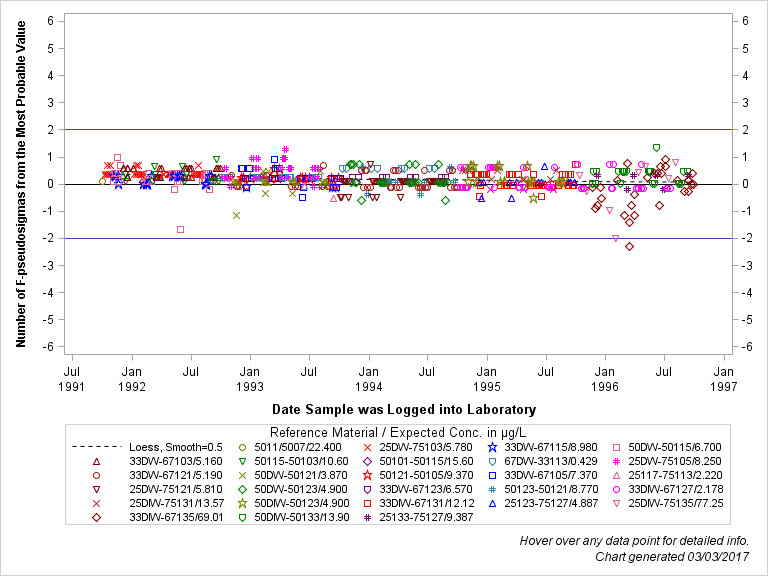Click the pink square outlier near -1.7 in mid-1992
Image resolution: width=768 pixels, height=576 pixels.
pos(180,229)
